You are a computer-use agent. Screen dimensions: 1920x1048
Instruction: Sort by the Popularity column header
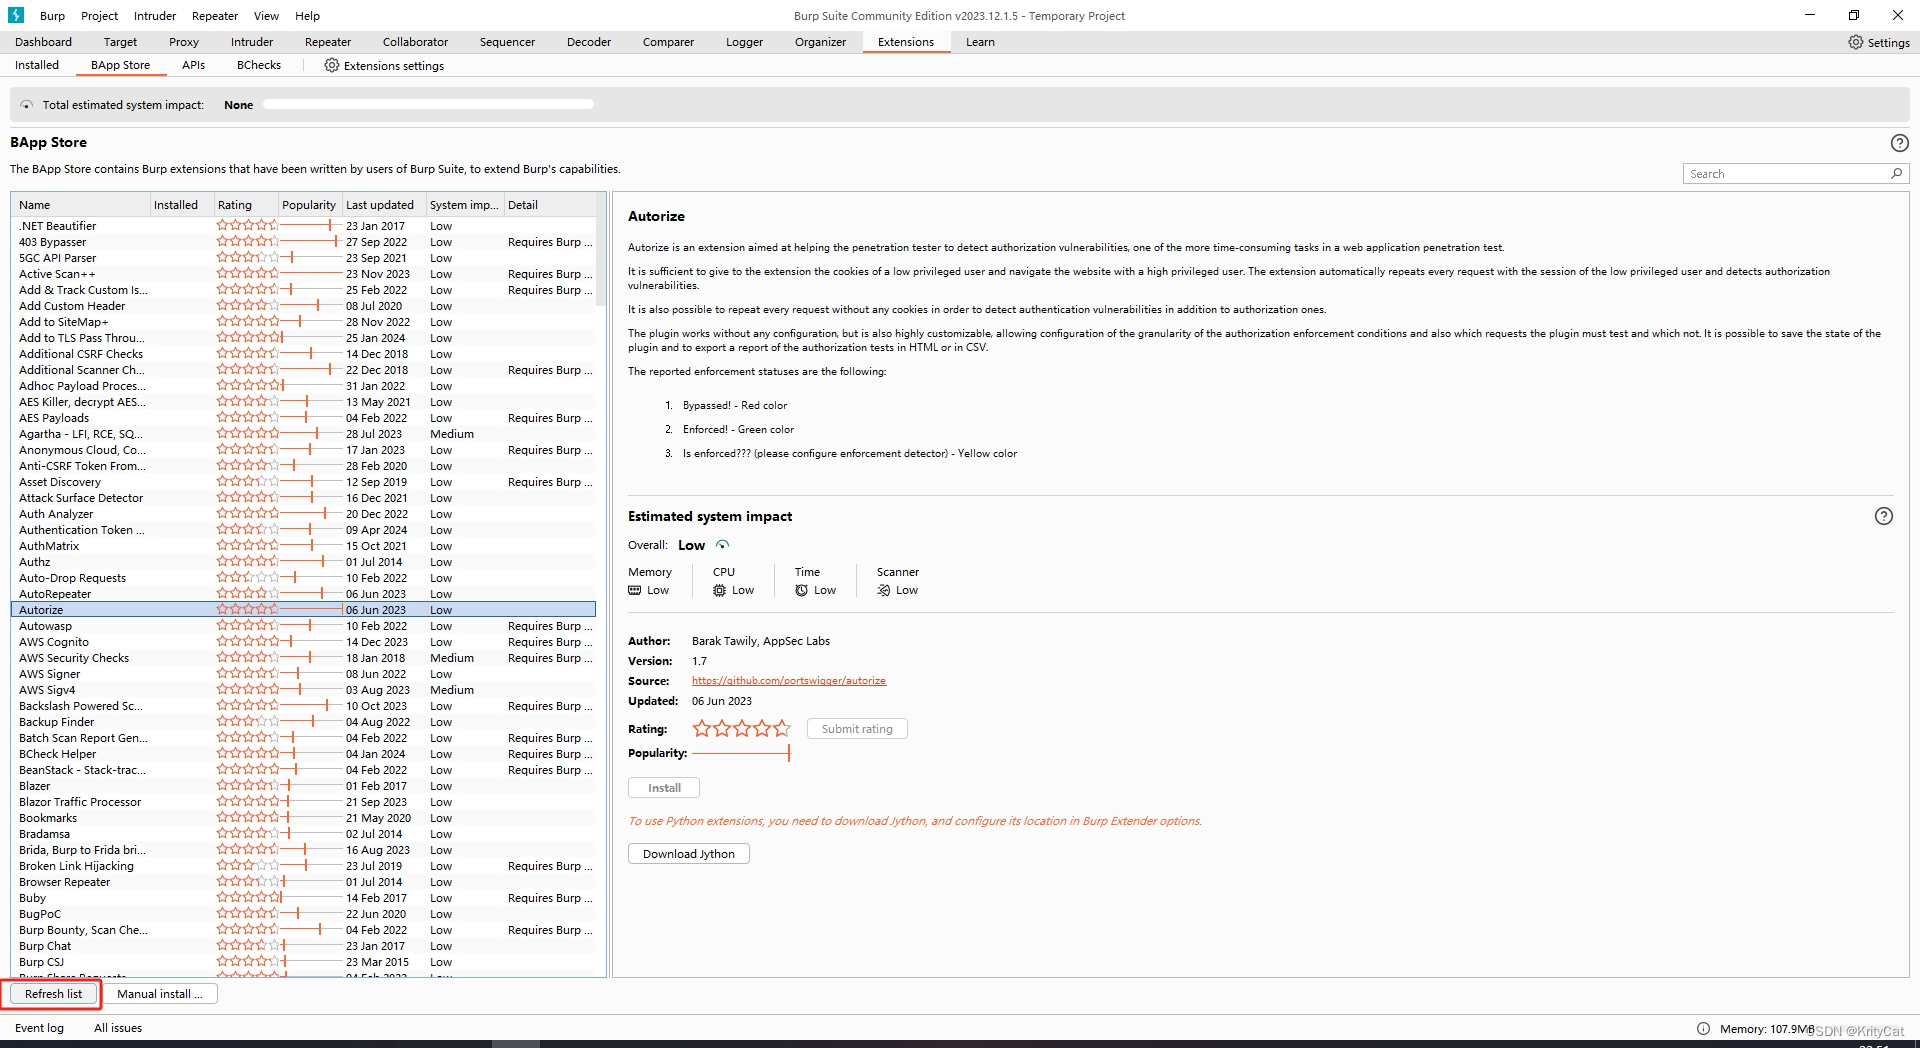coord(309,205)
